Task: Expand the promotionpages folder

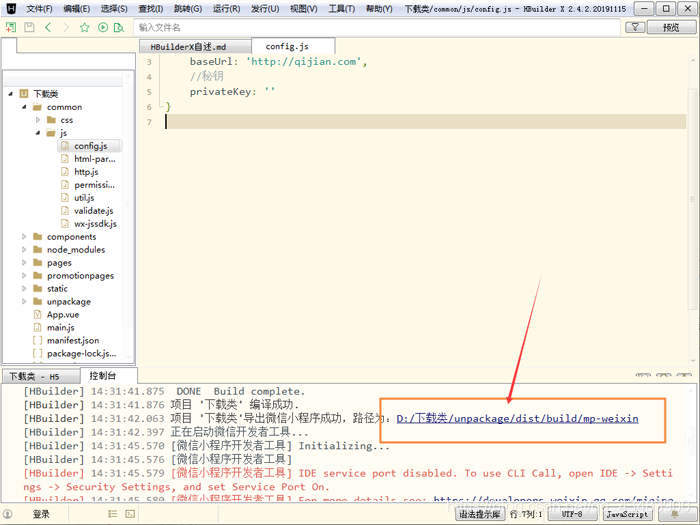Action: click(24, 275)
